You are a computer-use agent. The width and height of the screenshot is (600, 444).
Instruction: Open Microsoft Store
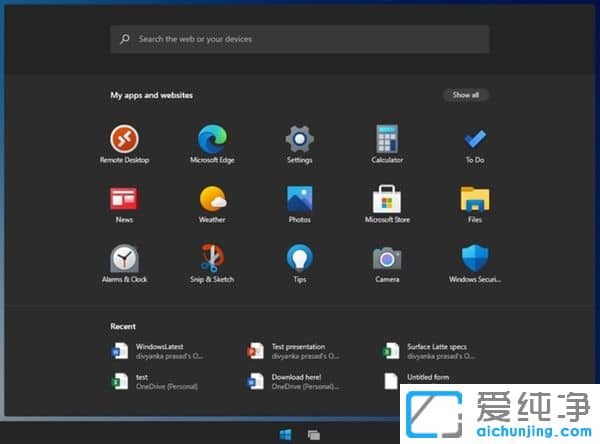(387, 204)
